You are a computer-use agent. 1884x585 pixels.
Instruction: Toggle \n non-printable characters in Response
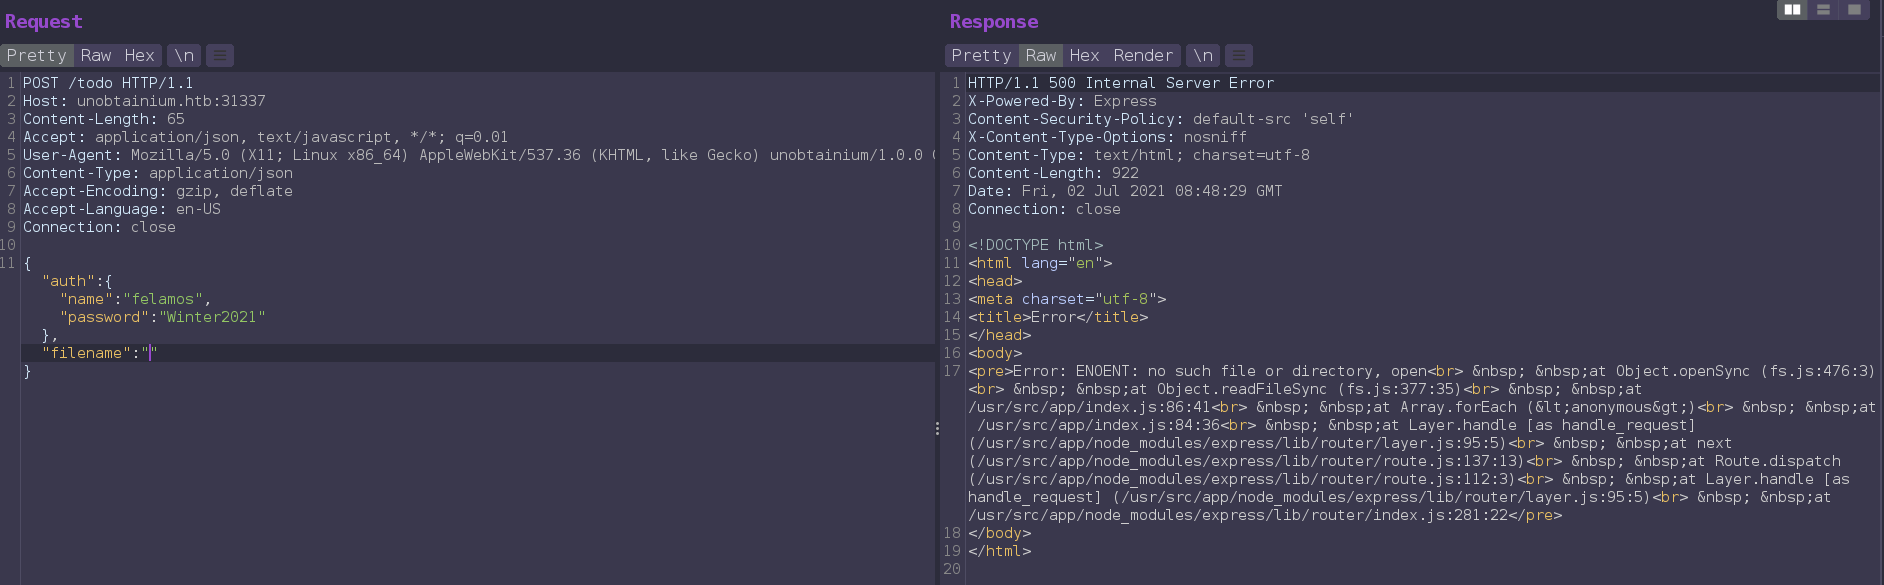[x=1203, y=56]
